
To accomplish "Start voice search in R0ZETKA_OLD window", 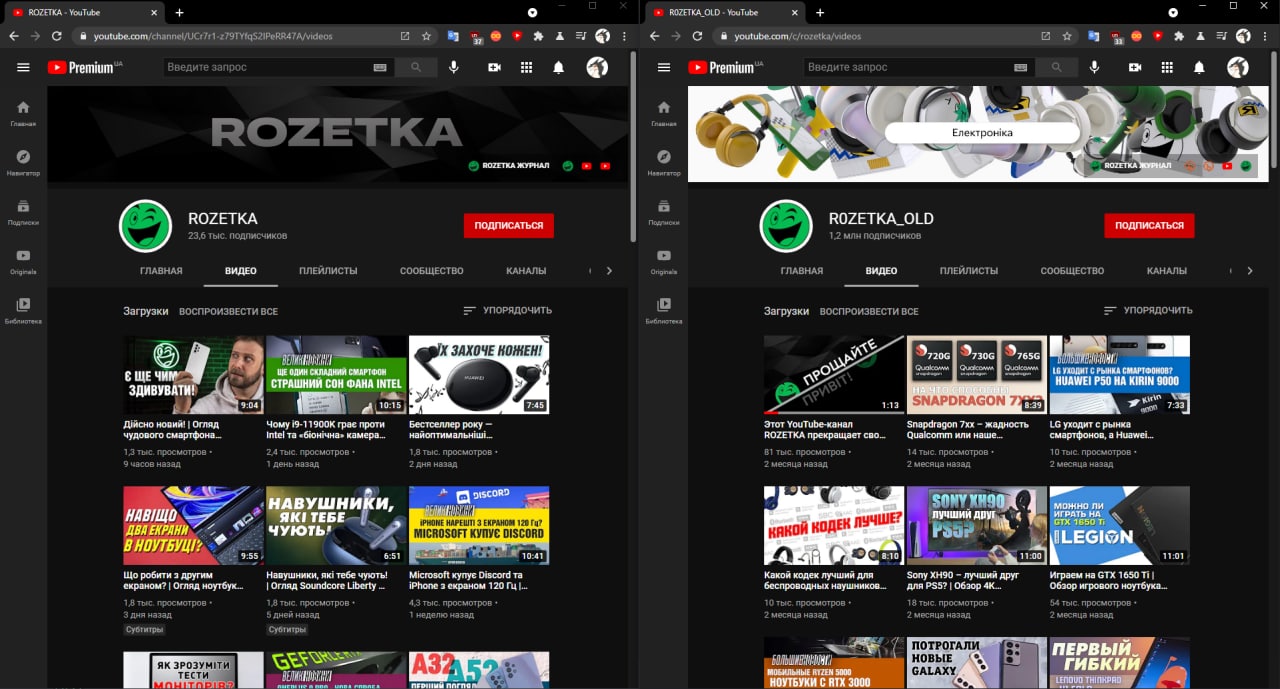I will (1095, 67).
